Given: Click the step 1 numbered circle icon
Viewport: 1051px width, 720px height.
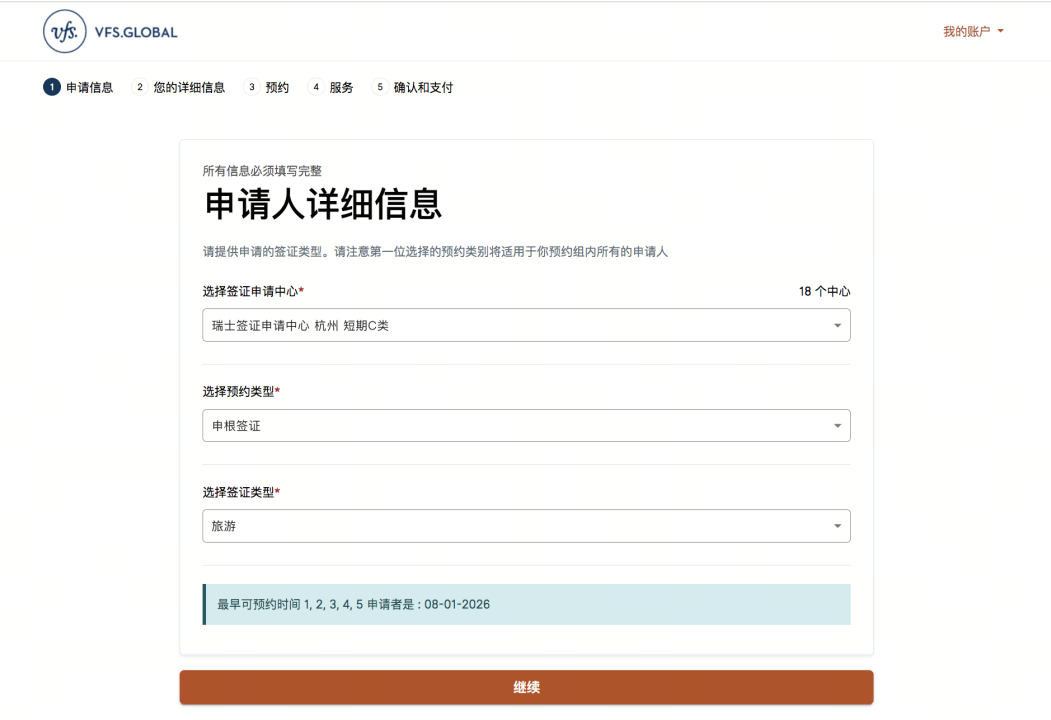Looking at the screenshot, I should click(50, 87).
